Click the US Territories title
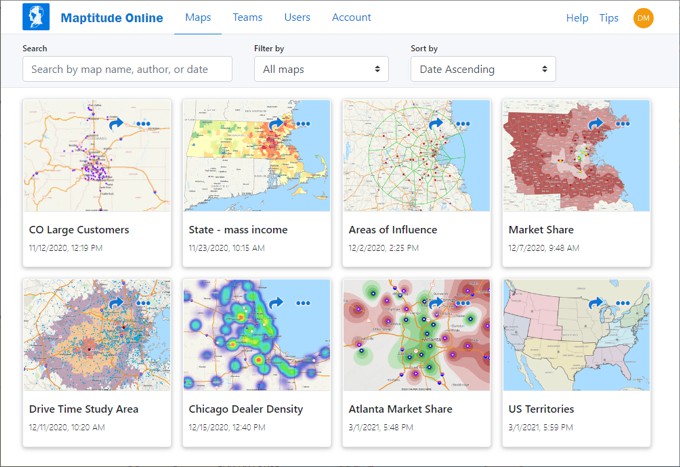The height and width of the screenshot is (467, 680). [x=541, y=409]
